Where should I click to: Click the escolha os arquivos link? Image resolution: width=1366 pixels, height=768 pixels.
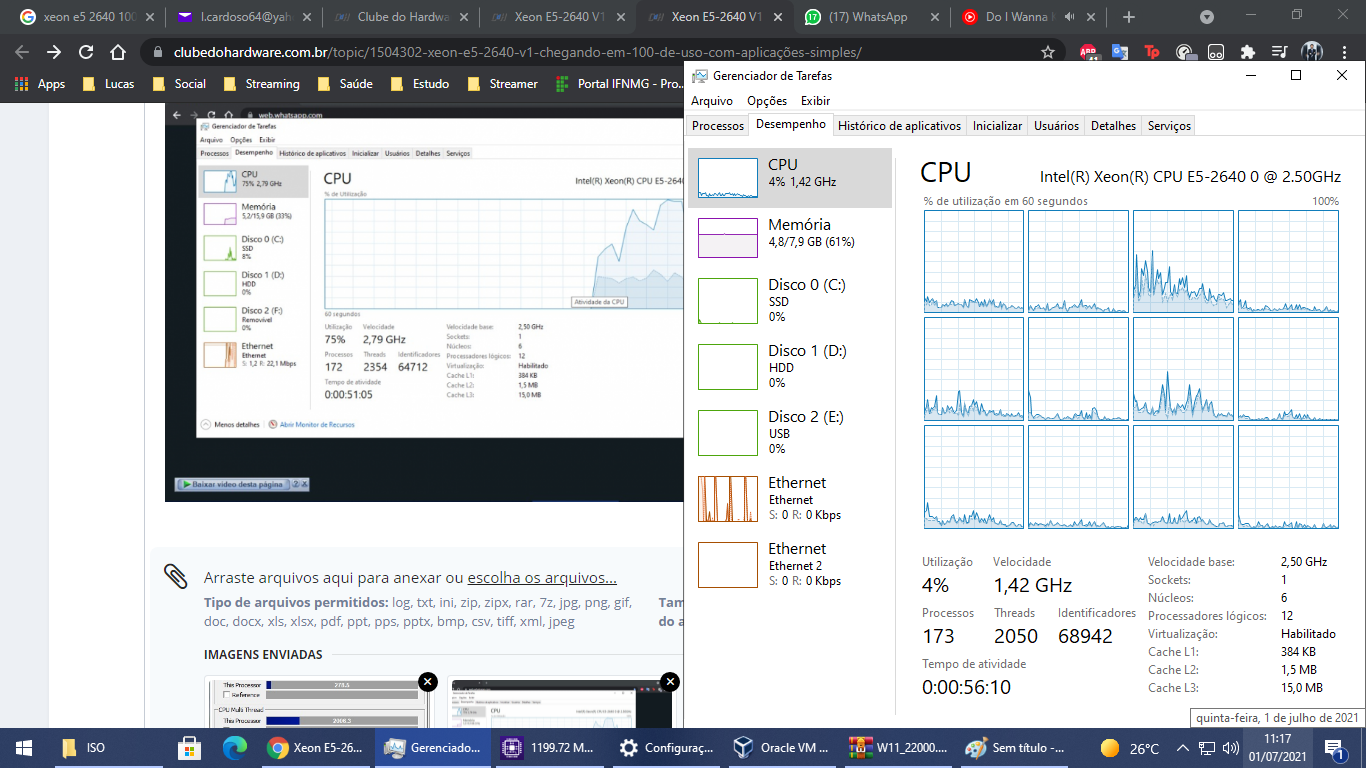point(542,578)
